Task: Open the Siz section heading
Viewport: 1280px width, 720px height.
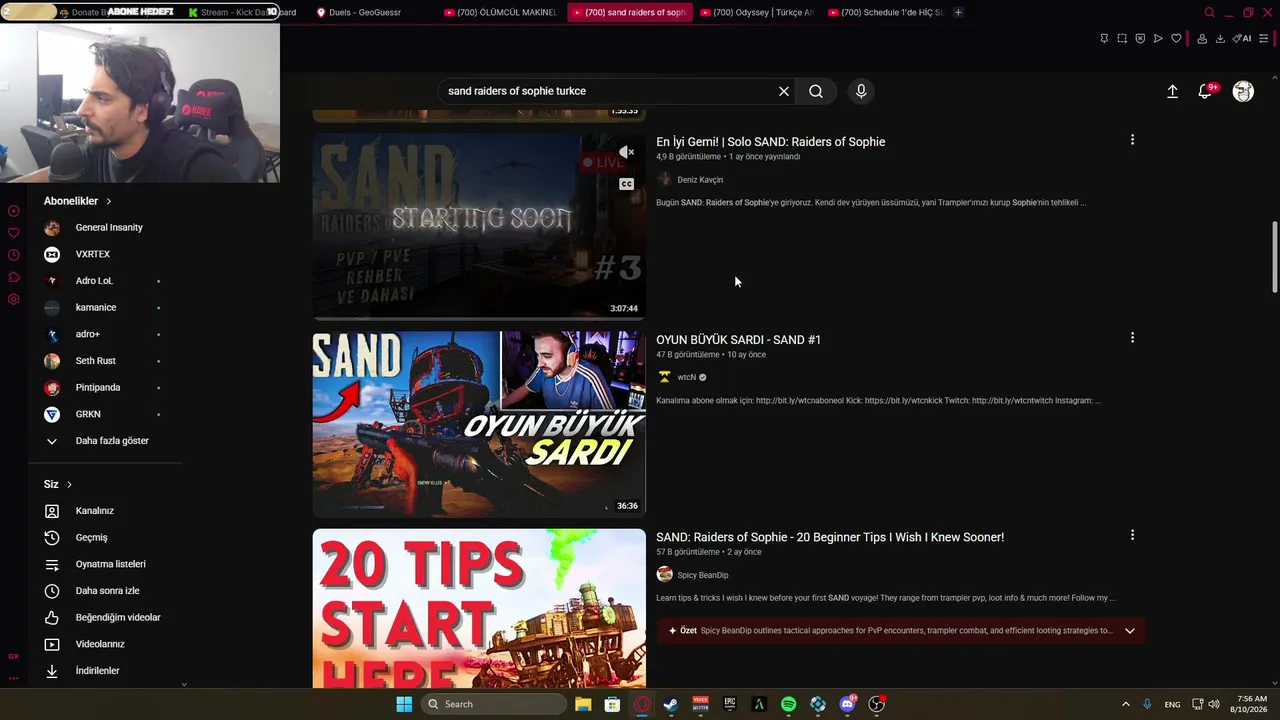Action: 58,484
